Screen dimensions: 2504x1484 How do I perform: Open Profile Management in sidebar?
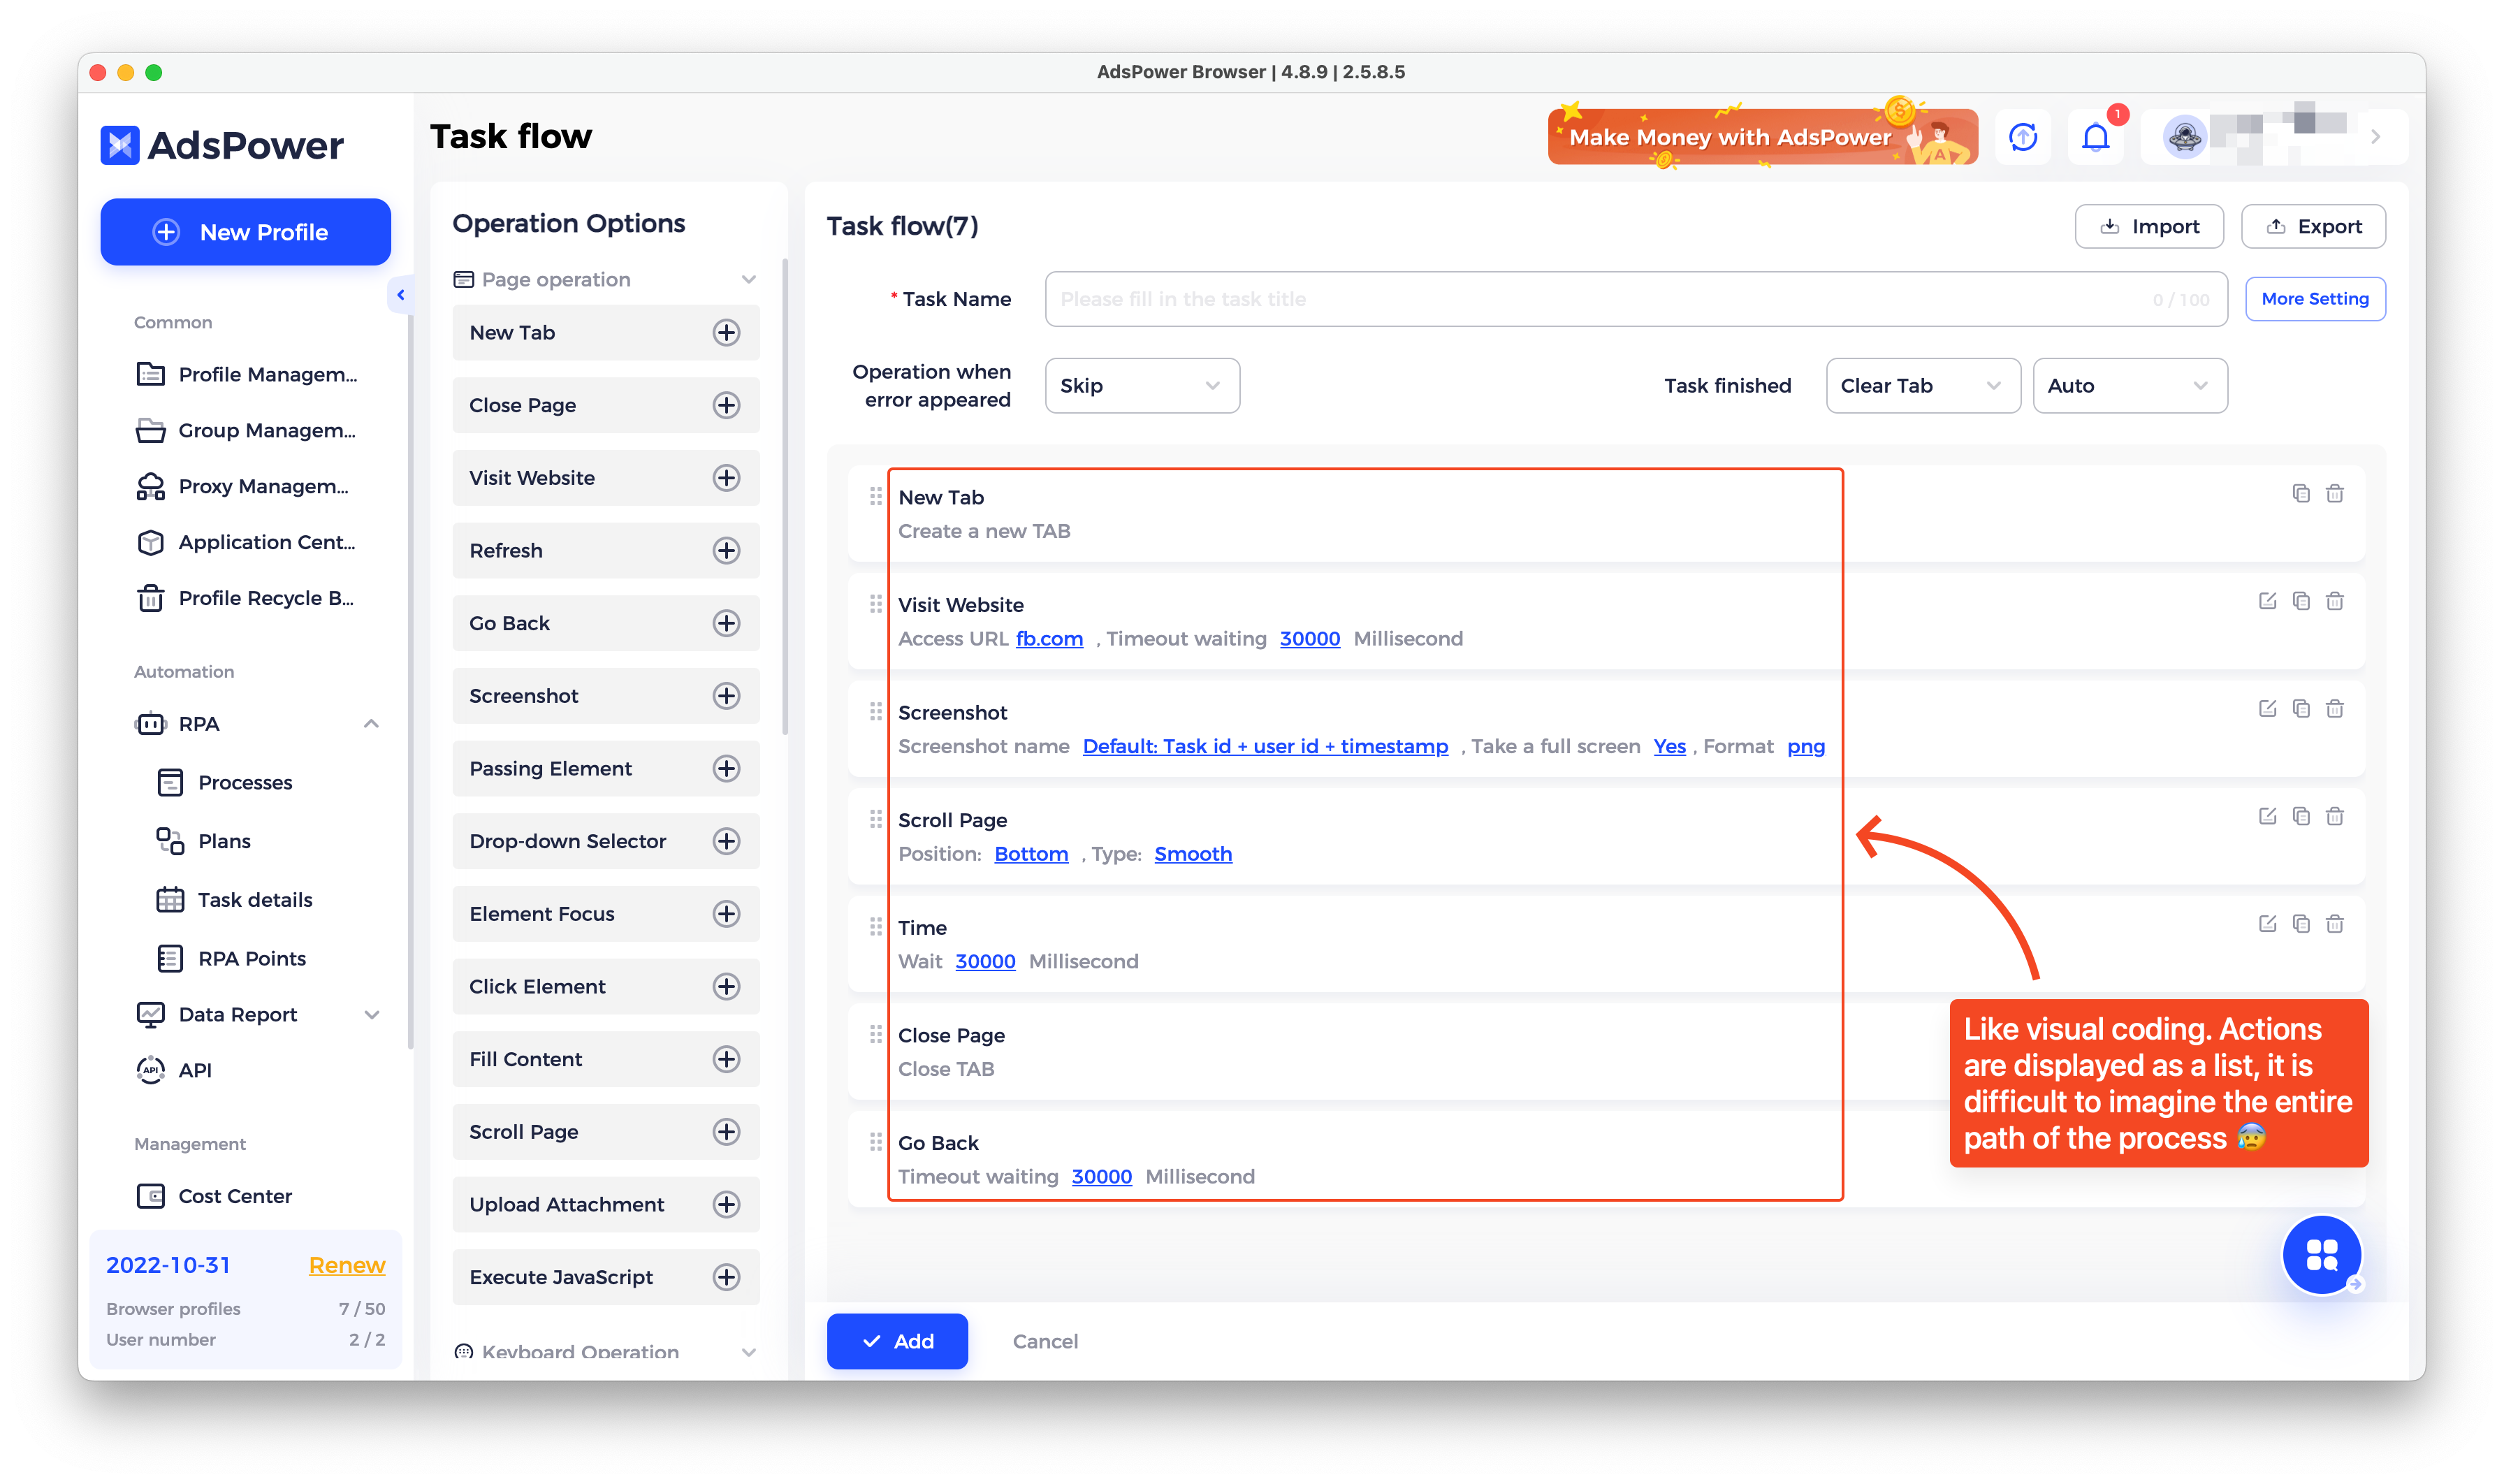tap(247, 374)
